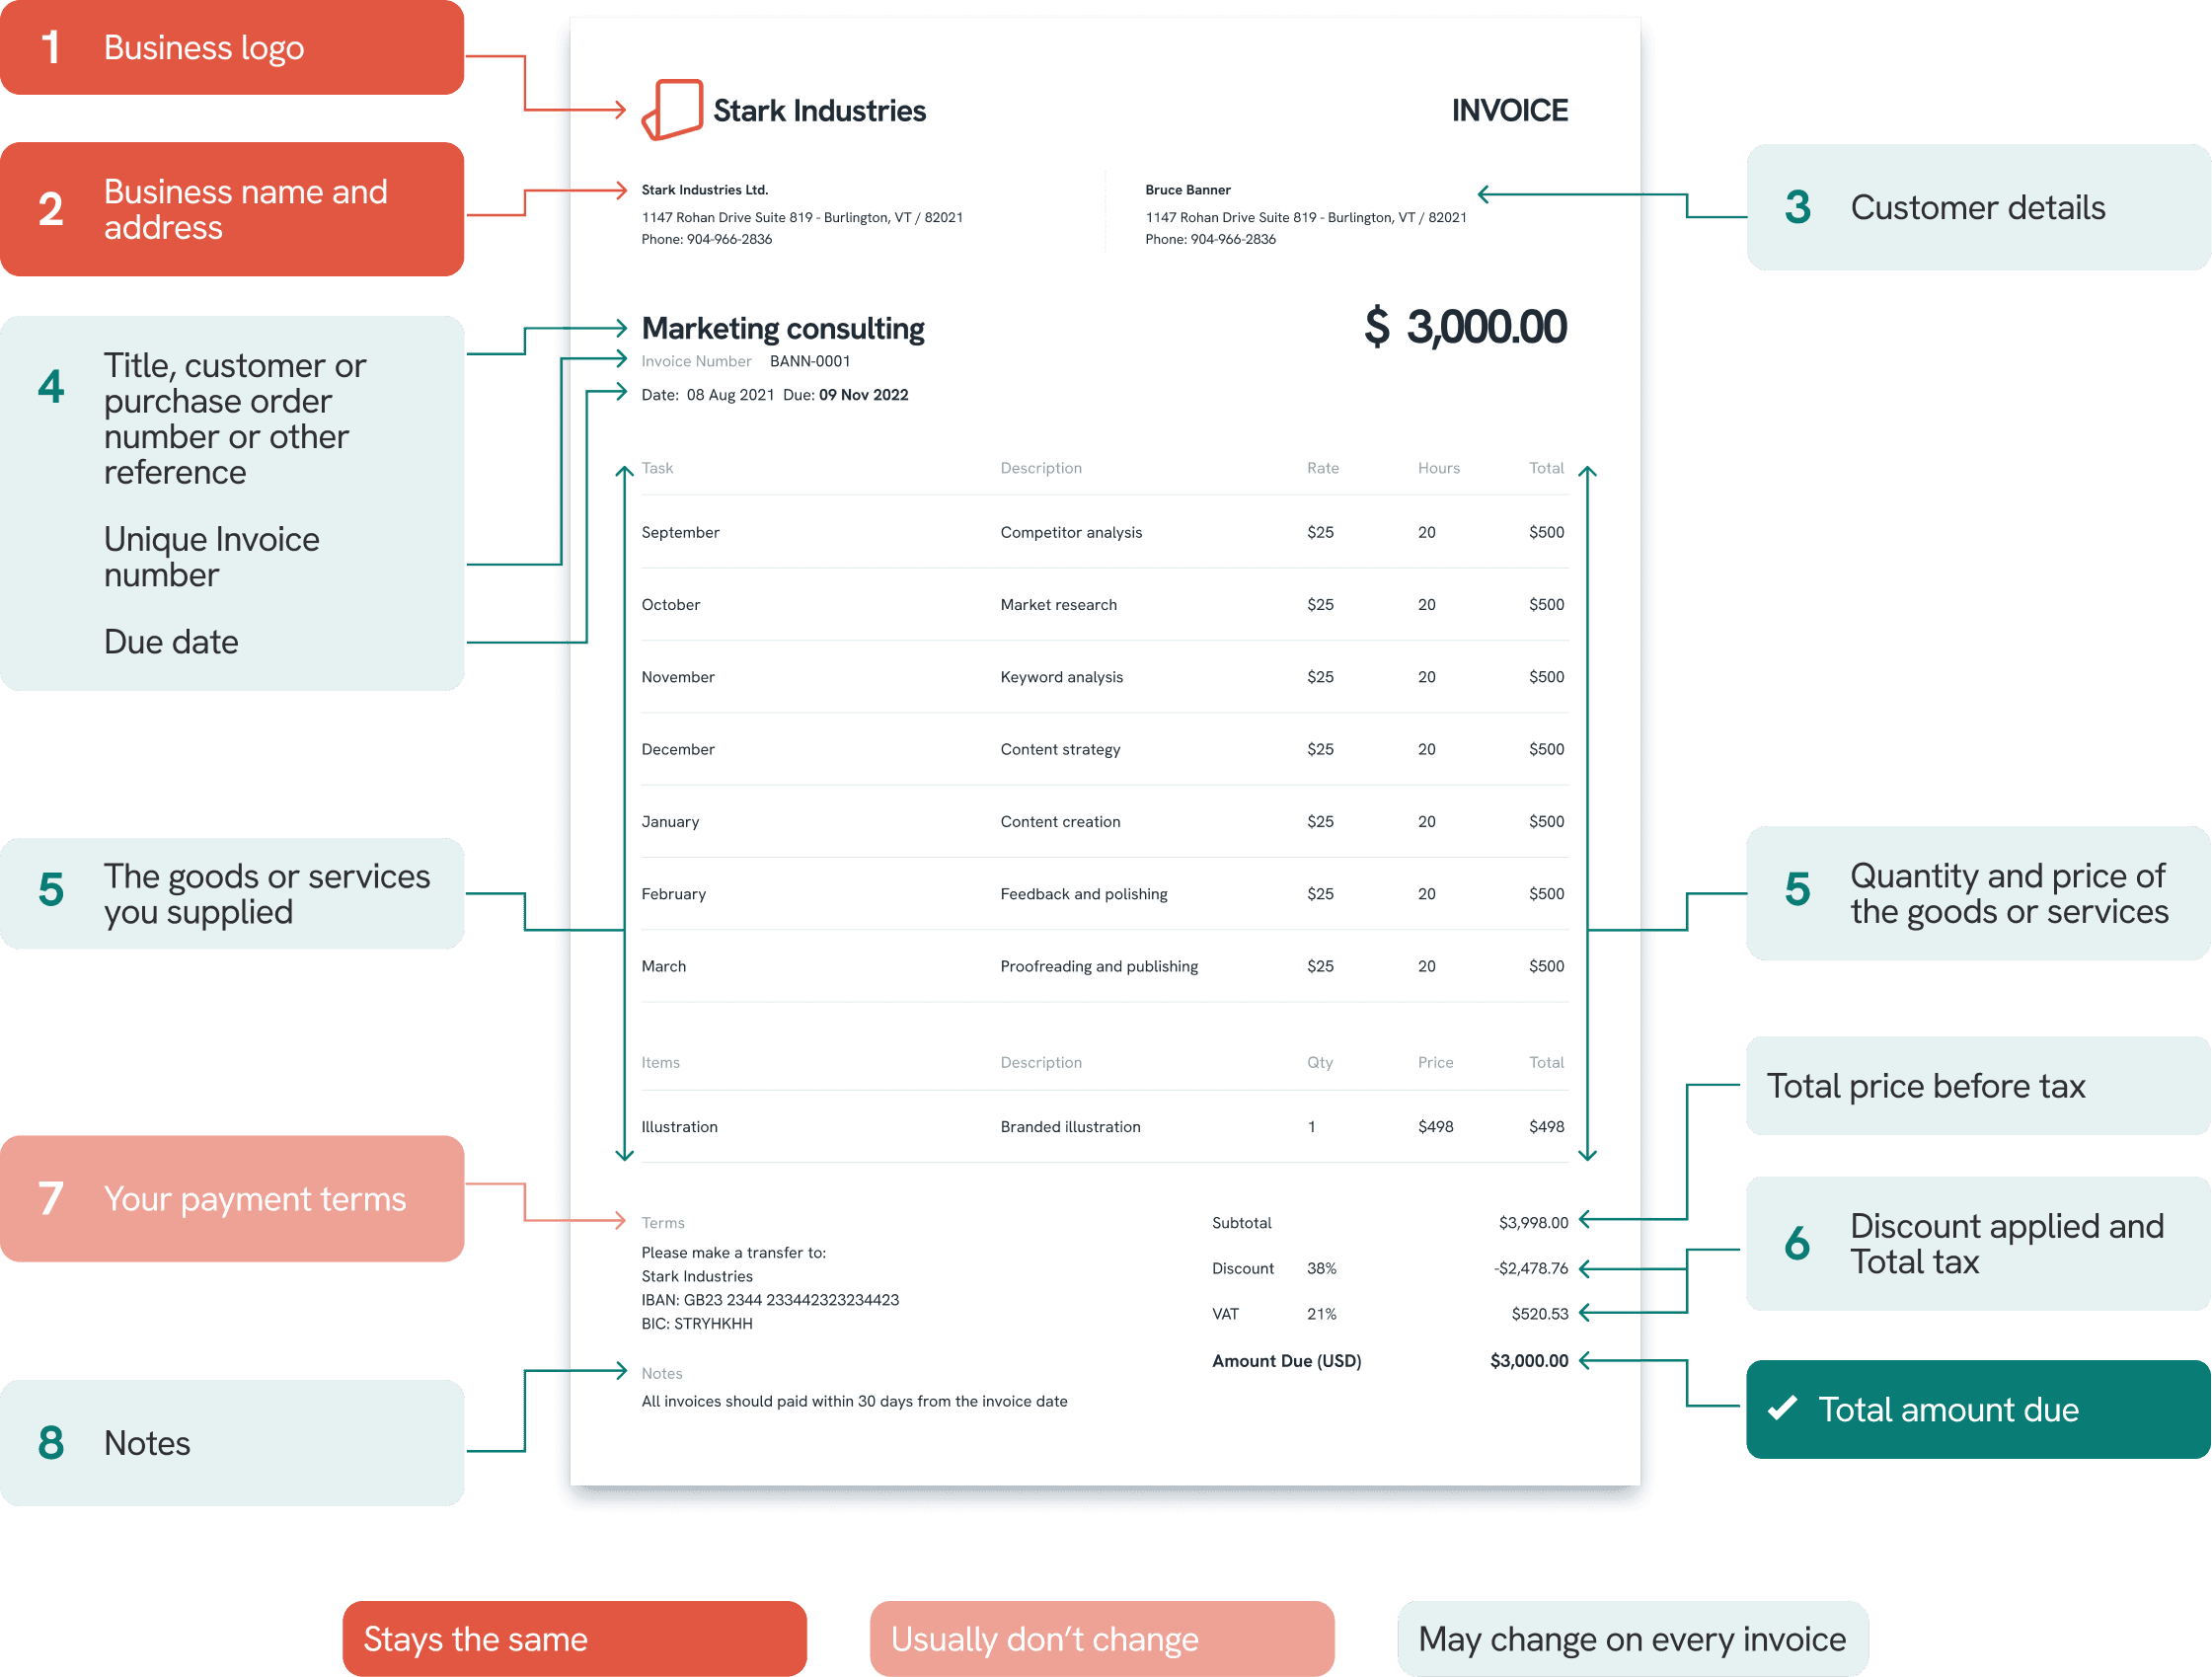Screen dimensions: 2212x1677
Task: Click the 30 days payment note text
Action: pyautogui.click(x=854, y=1402)
